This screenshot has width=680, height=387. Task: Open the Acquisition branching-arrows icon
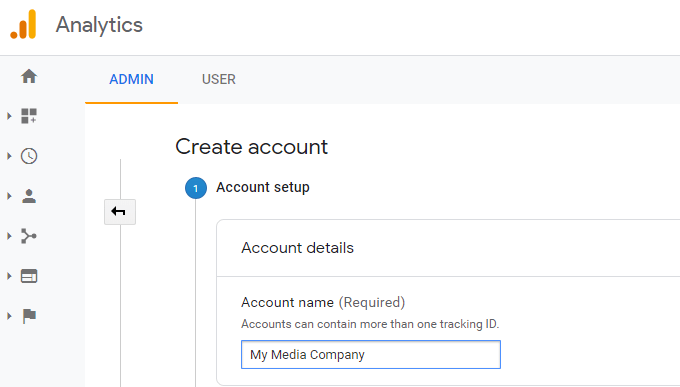[29, 236]
